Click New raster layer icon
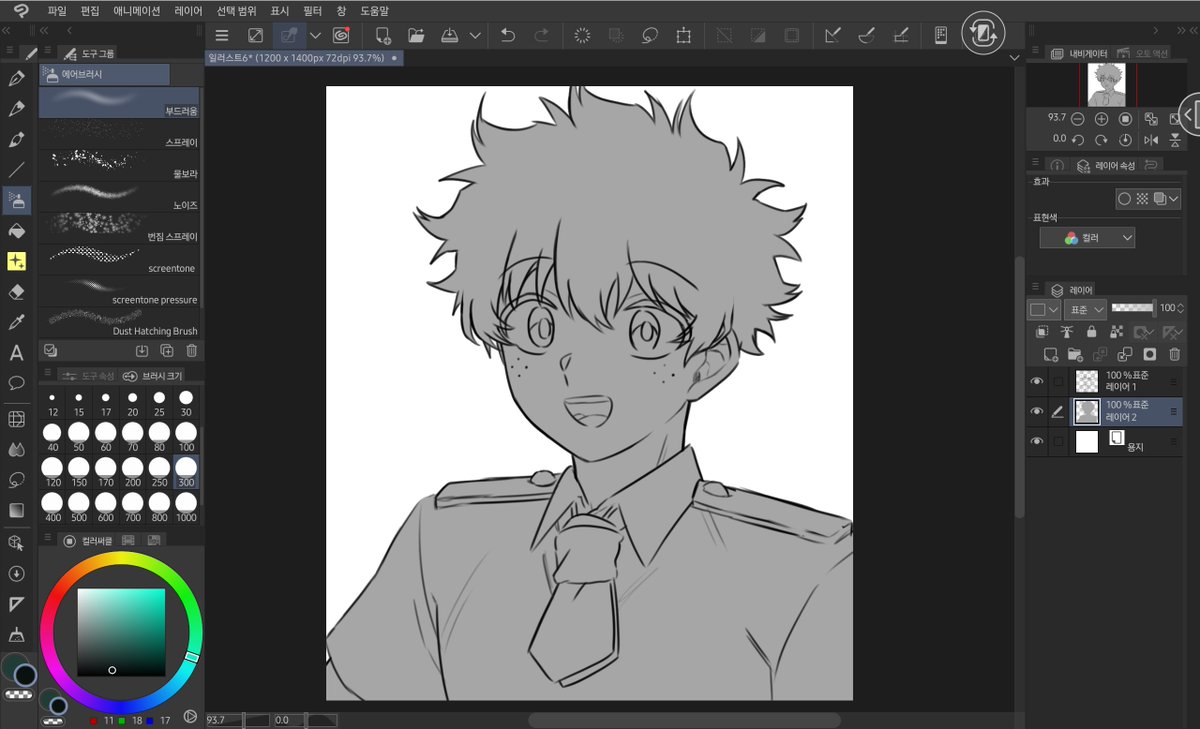Viewport: 1200px width, 729px height. tap(1050, 354)
